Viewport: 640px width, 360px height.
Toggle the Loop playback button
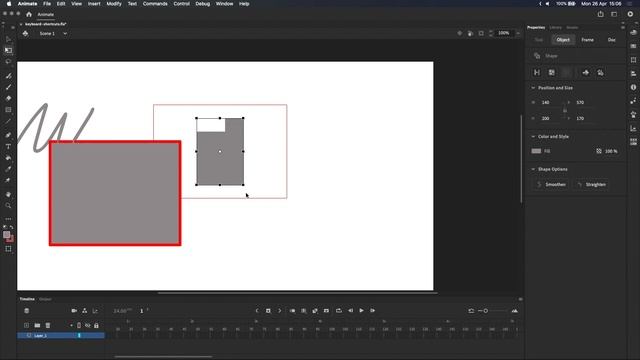click(339, 311)
